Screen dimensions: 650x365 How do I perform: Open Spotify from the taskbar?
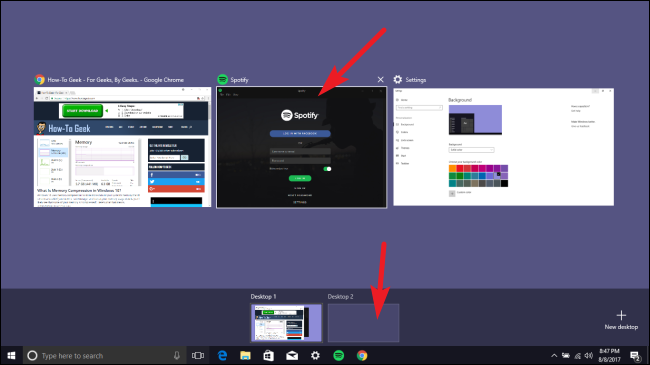point(339,355)
